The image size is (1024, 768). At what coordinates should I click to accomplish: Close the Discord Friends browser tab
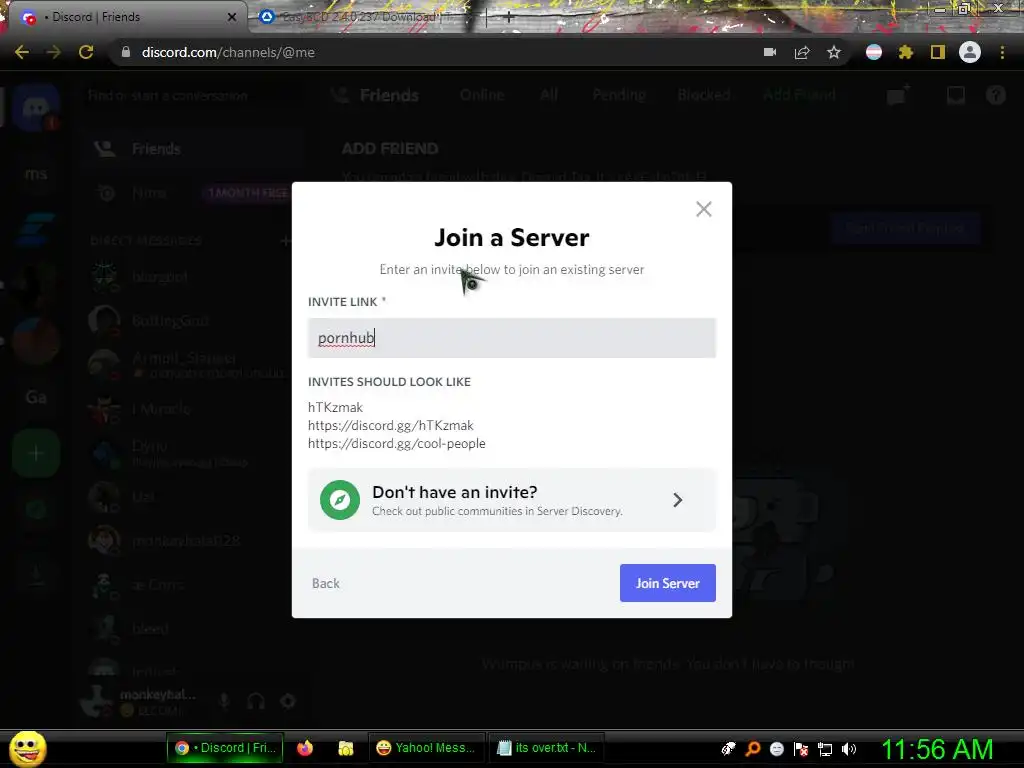231,17
